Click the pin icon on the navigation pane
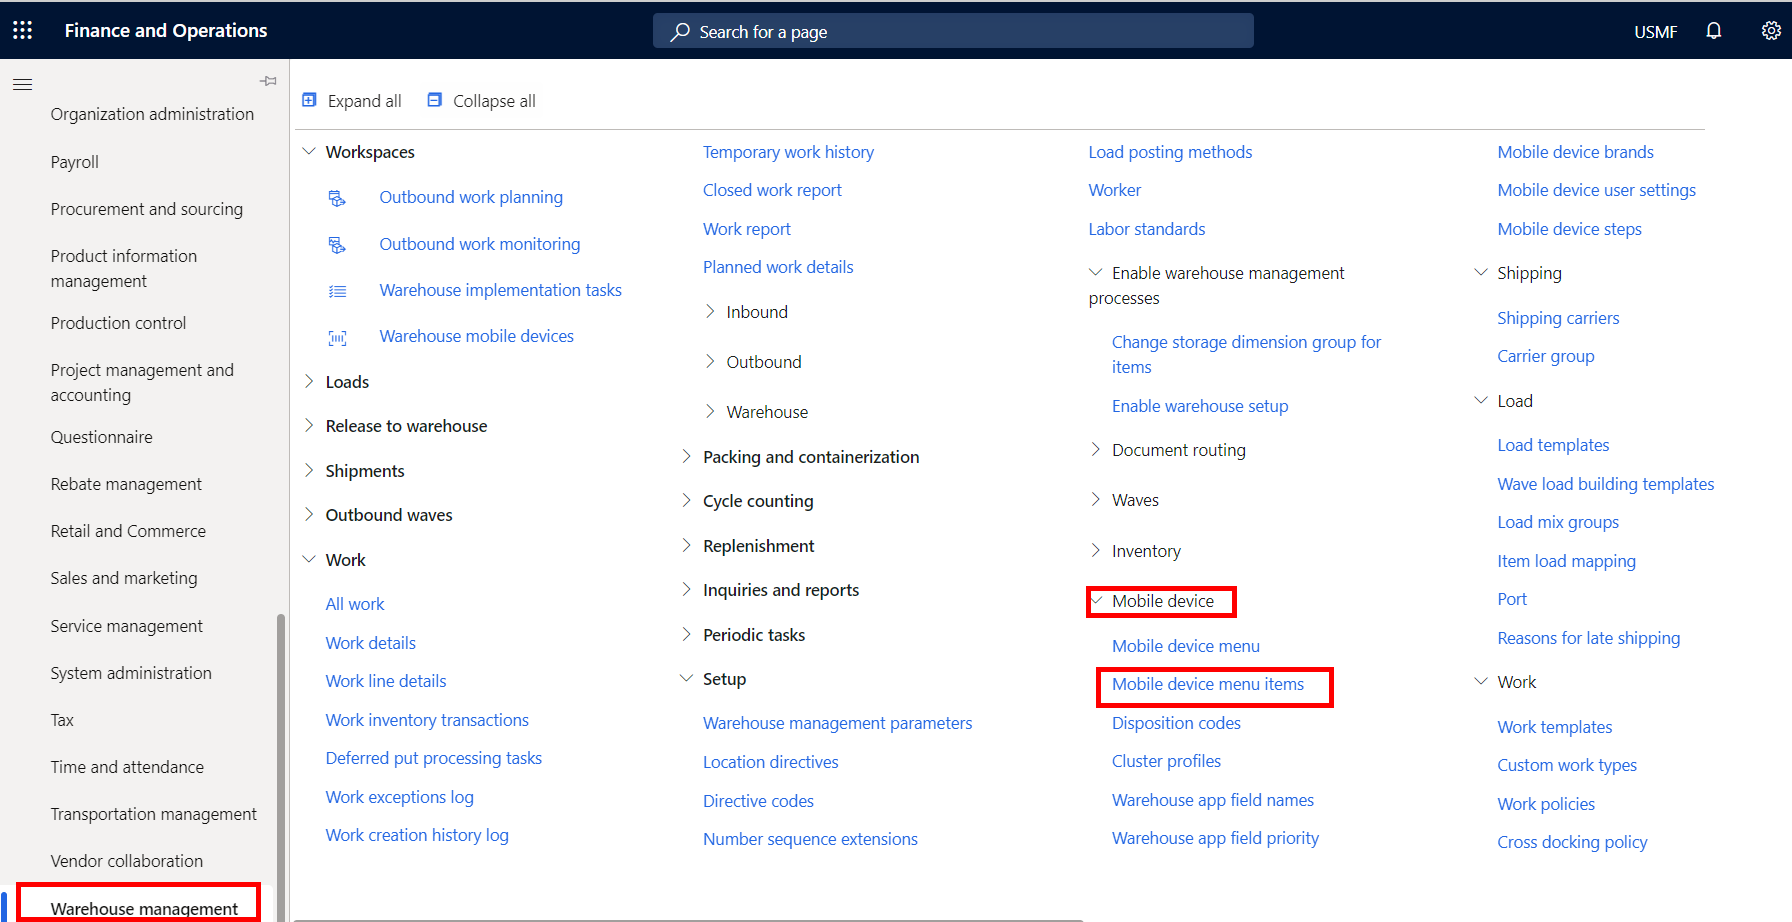The width and height of the screenshot is (1792, 922). [x=267, y=80]
